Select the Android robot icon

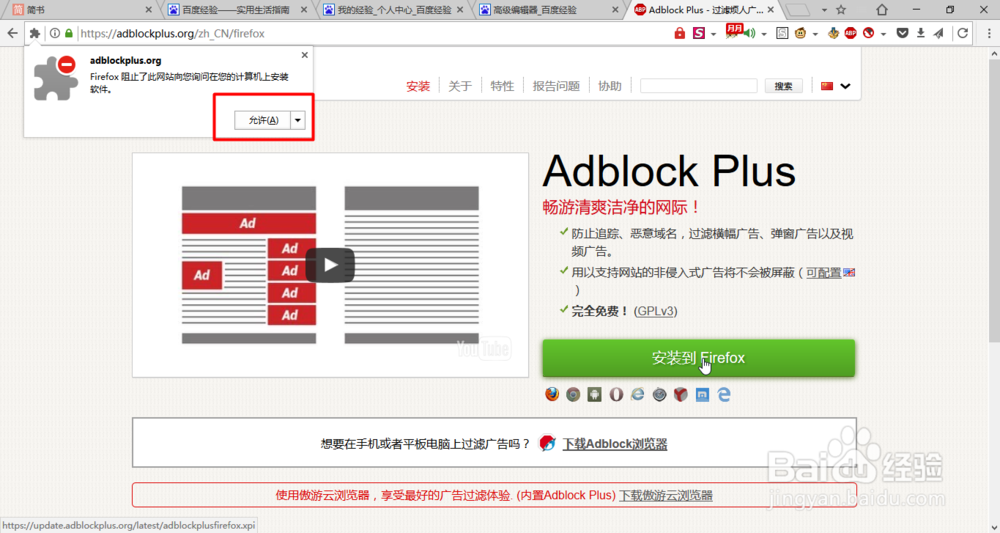[594, 395]
